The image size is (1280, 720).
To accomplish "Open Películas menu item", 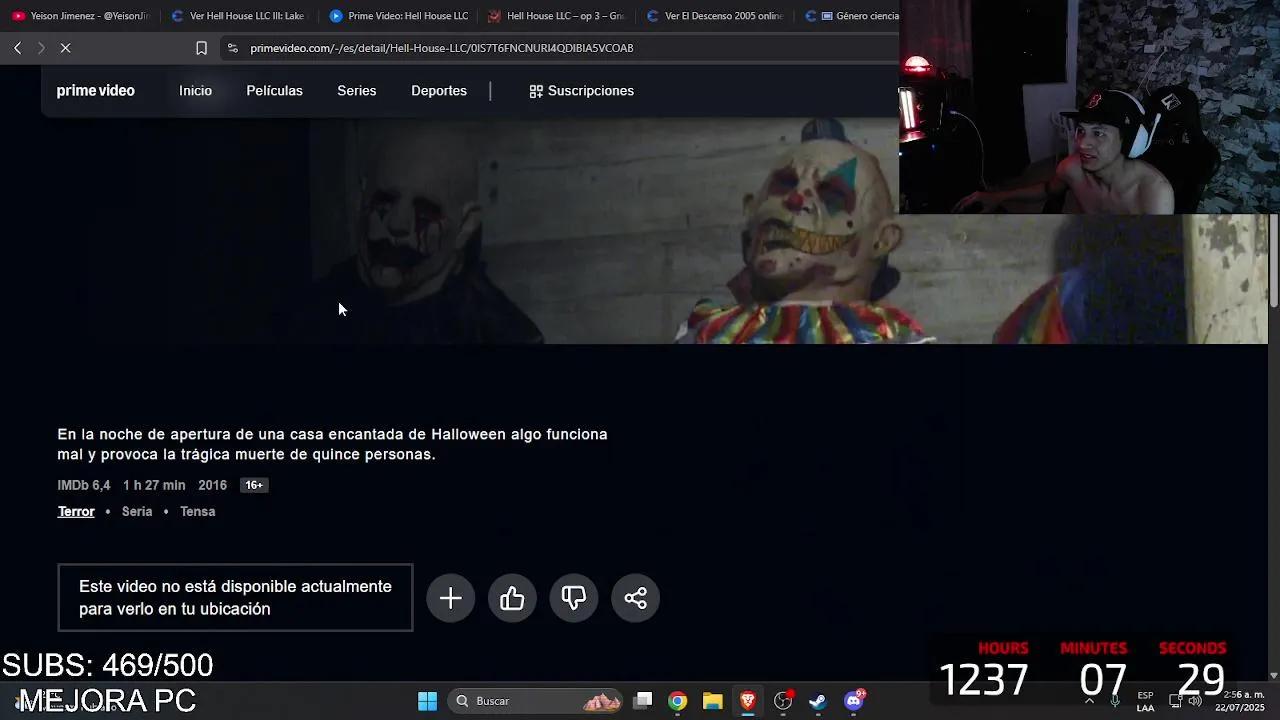I will click(274, 91).
